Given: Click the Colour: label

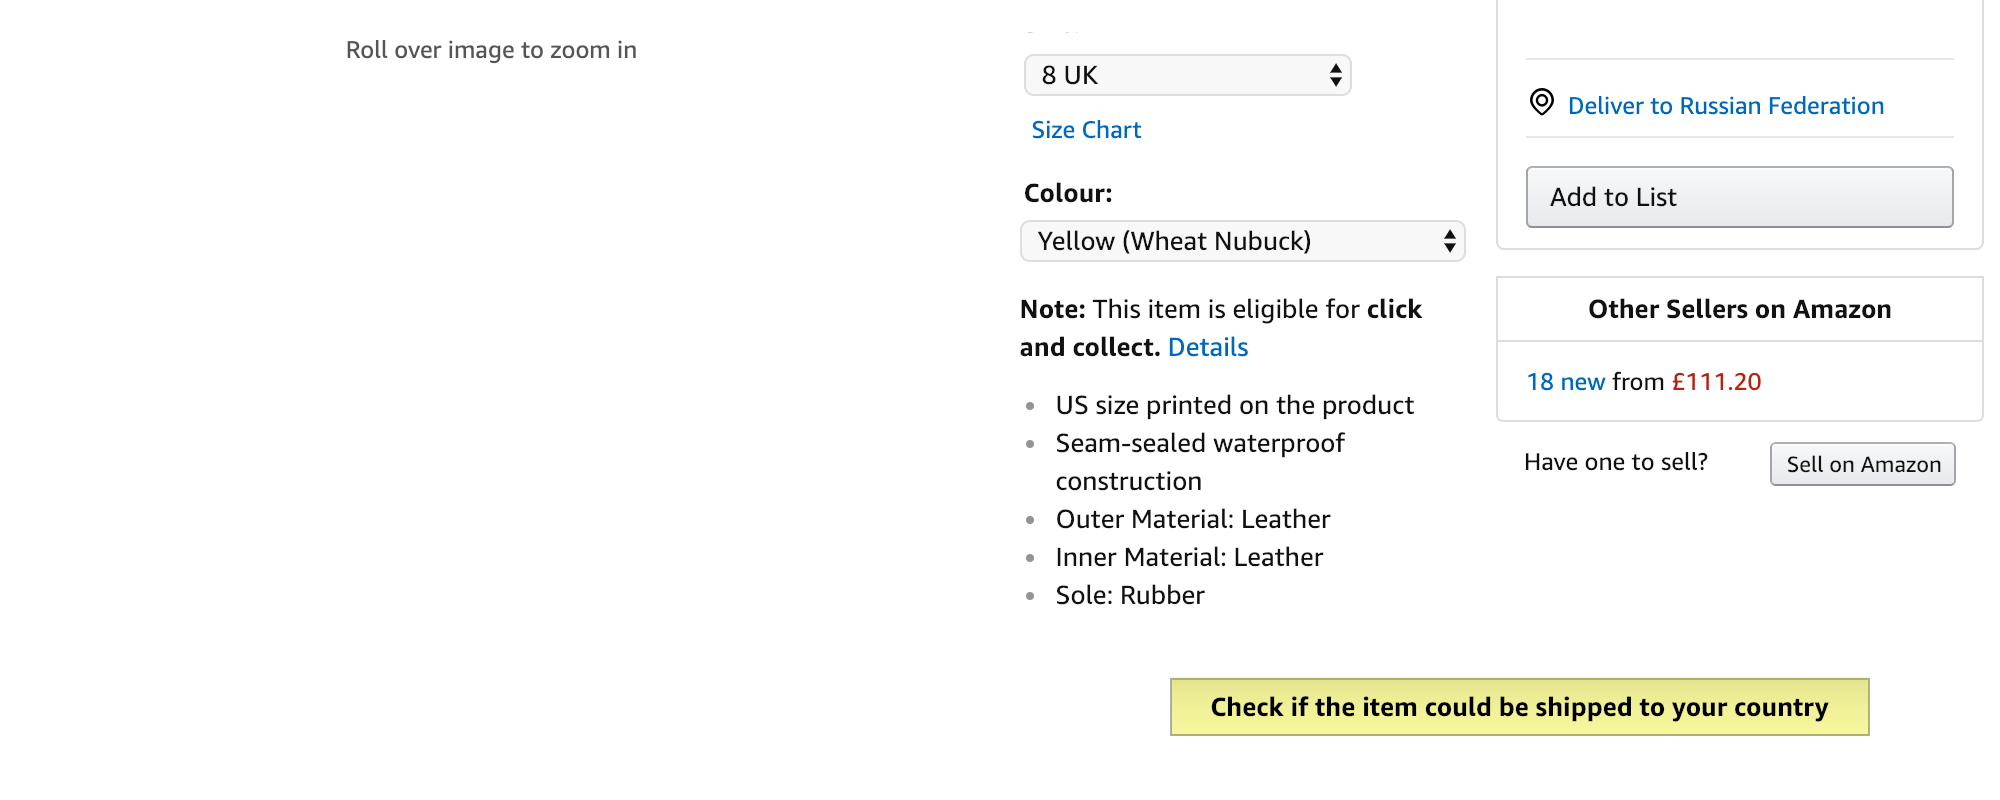Looking at the screenshot, I should pyautogui.click(x=1068, y=193).
